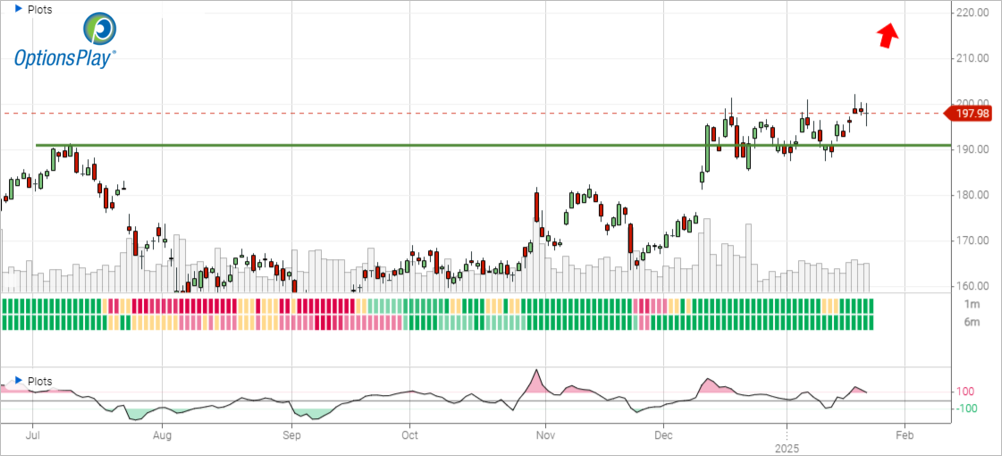Click the red dashed current price line
The height and width of the screenshot is (456, 1002).
click(x=472, y=114)
